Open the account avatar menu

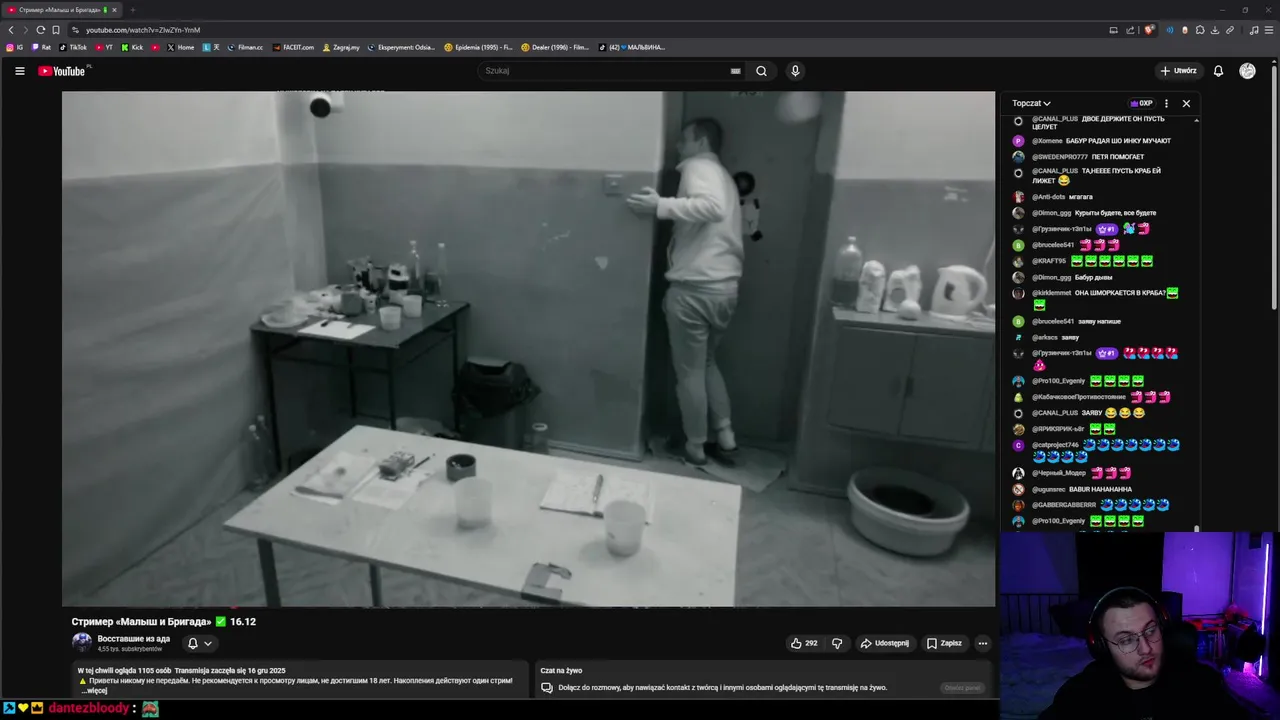[1247, 71]
